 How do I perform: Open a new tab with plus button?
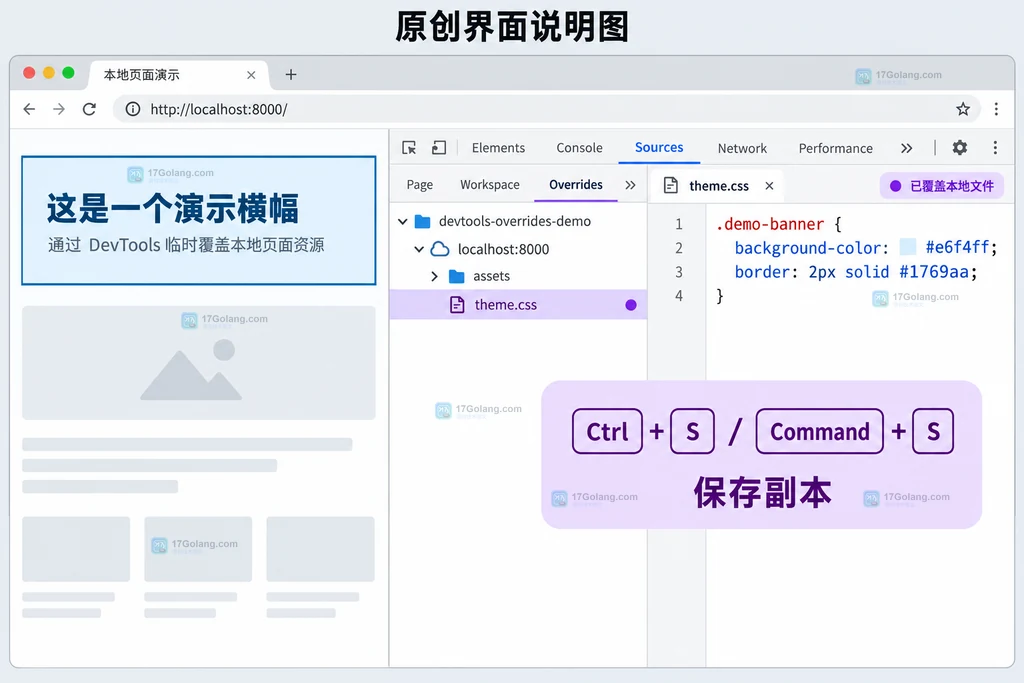click(291, 74)
